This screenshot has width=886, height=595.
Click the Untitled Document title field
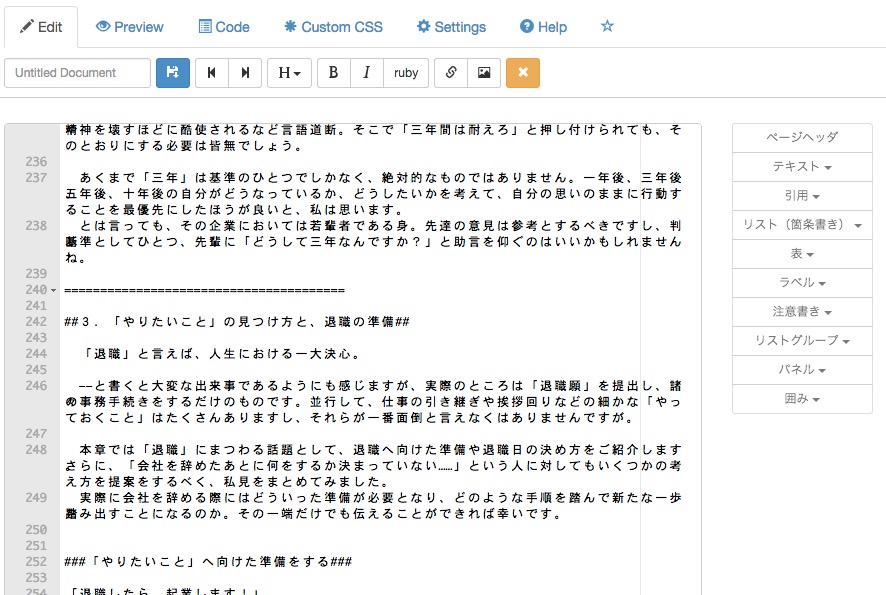pos(77,73)
